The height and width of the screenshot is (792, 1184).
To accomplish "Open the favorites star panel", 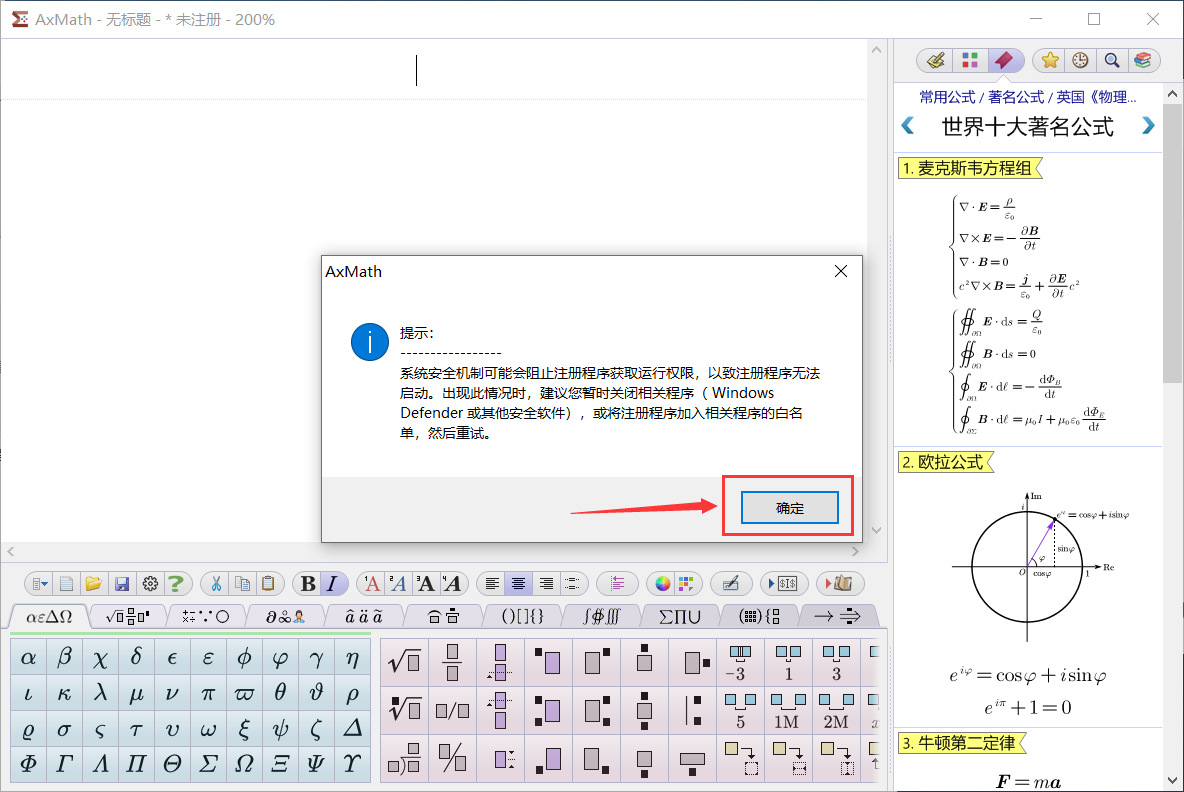I will [x=1050, y=61].
